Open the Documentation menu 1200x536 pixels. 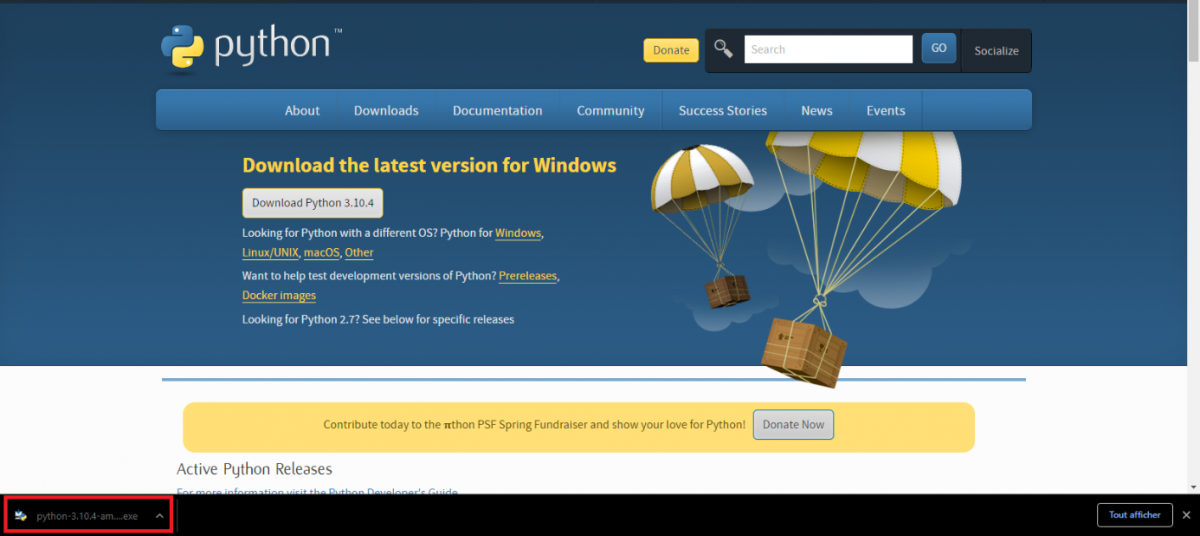tap(497, 110)
